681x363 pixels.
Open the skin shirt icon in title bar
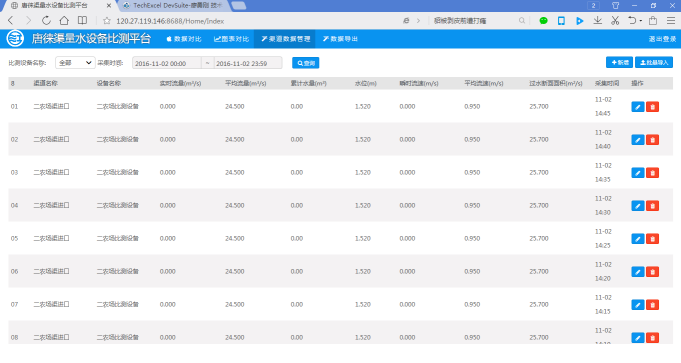[615, 6]
